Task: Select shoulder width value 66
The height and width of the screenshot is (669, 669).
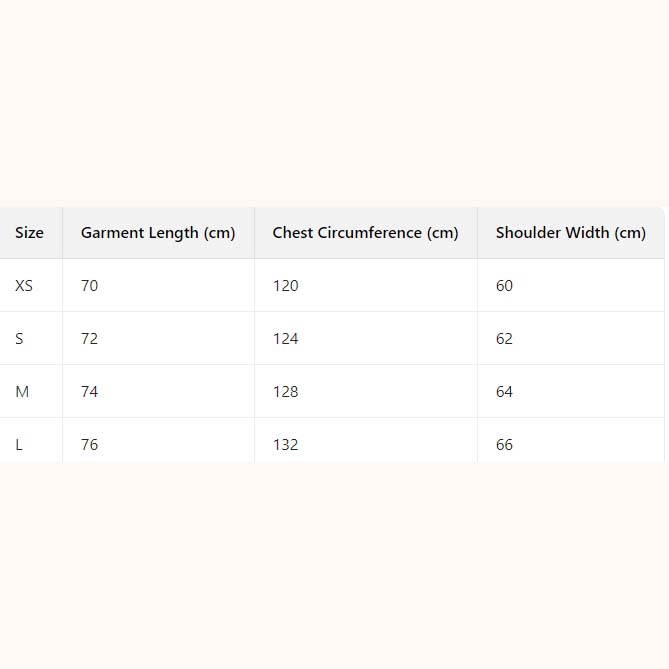Action: pyautogui.click(x=504, y=444)
